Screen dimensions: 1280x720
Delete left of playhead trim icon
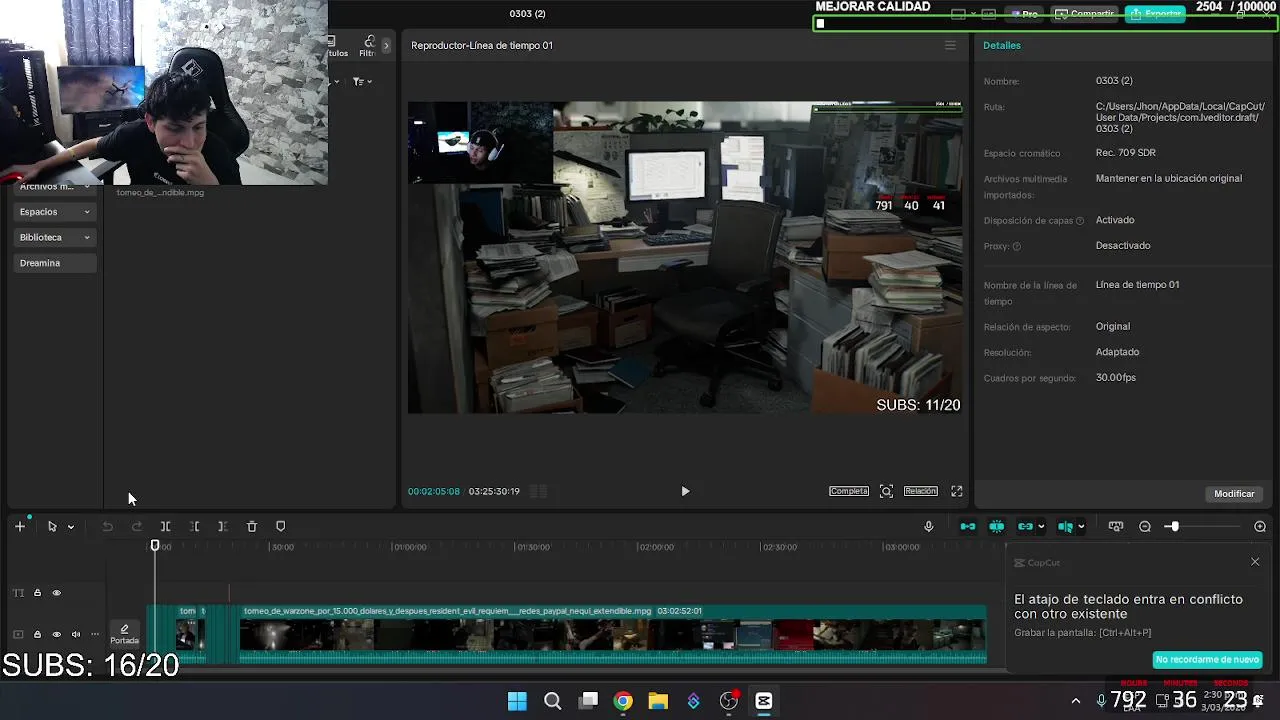[195, 526]
